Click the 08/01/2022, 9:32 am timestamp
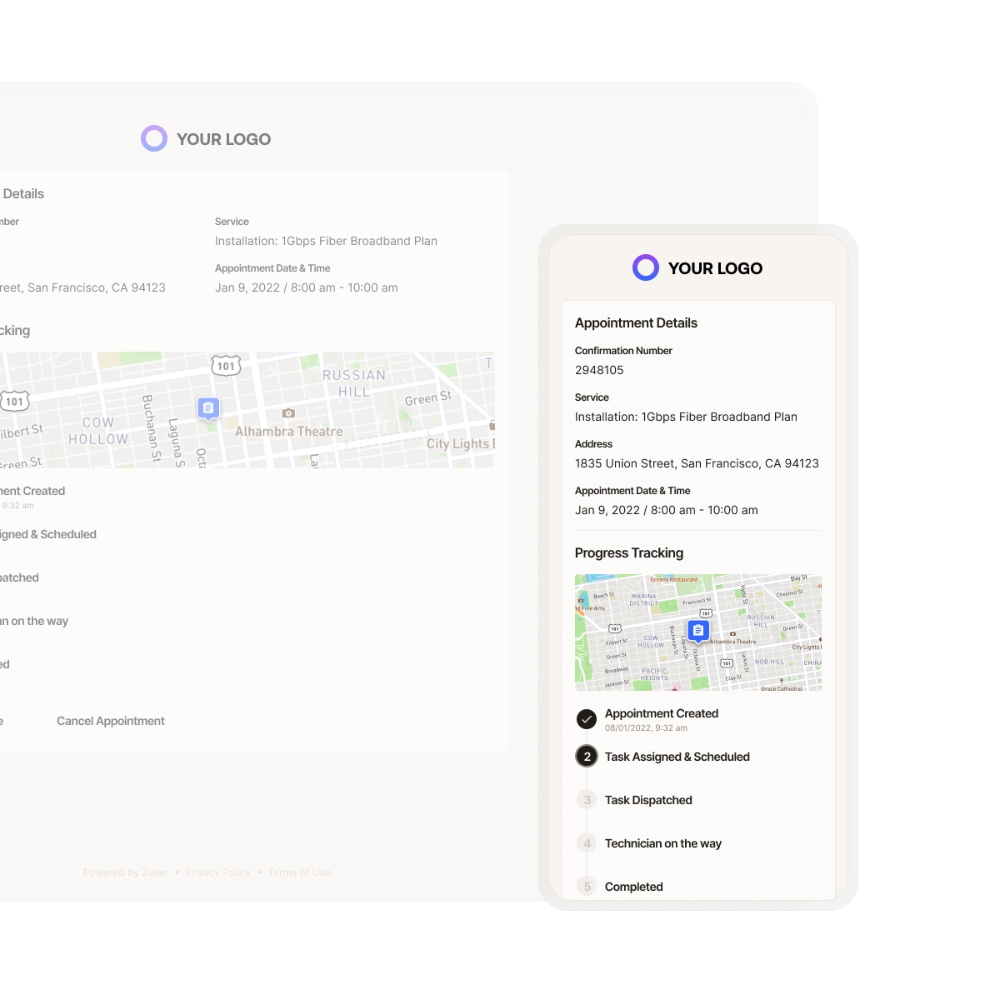The width and height of the screenshot is (1000, 1000). coord(645,728)
